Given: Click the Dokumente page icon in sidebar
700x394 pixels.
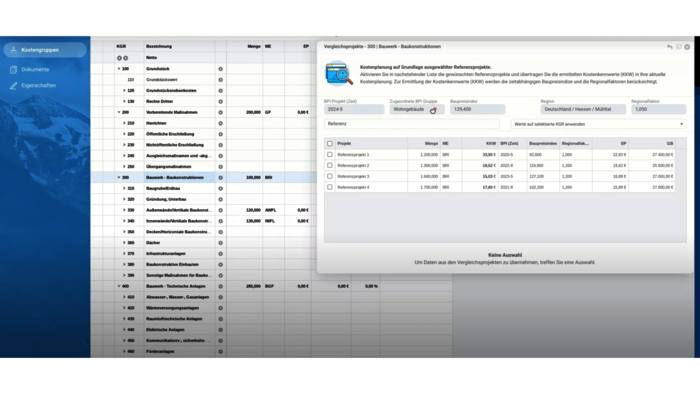Looking at the screenshot, I should (13, 70).
